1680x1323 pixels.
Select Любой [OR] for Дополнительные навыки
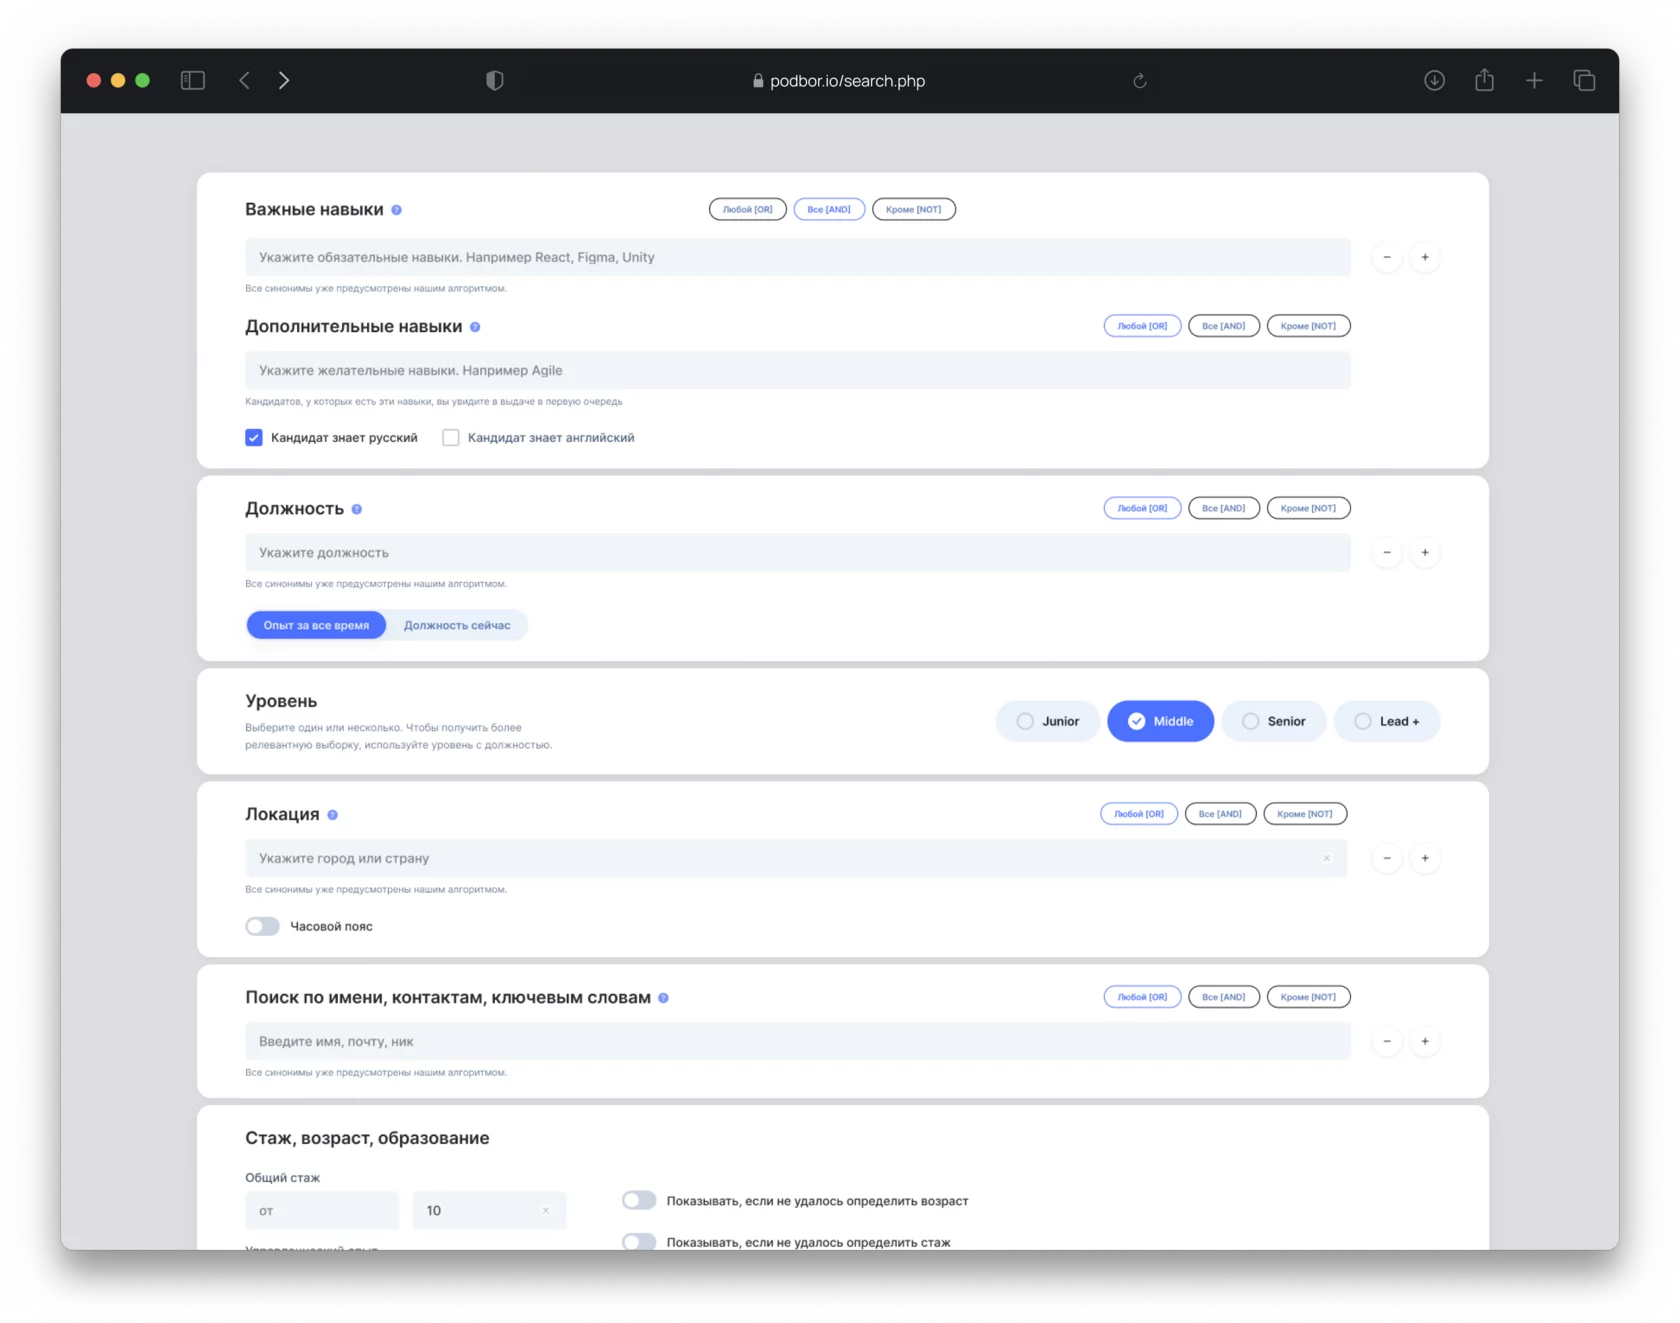coord(1143,326)
